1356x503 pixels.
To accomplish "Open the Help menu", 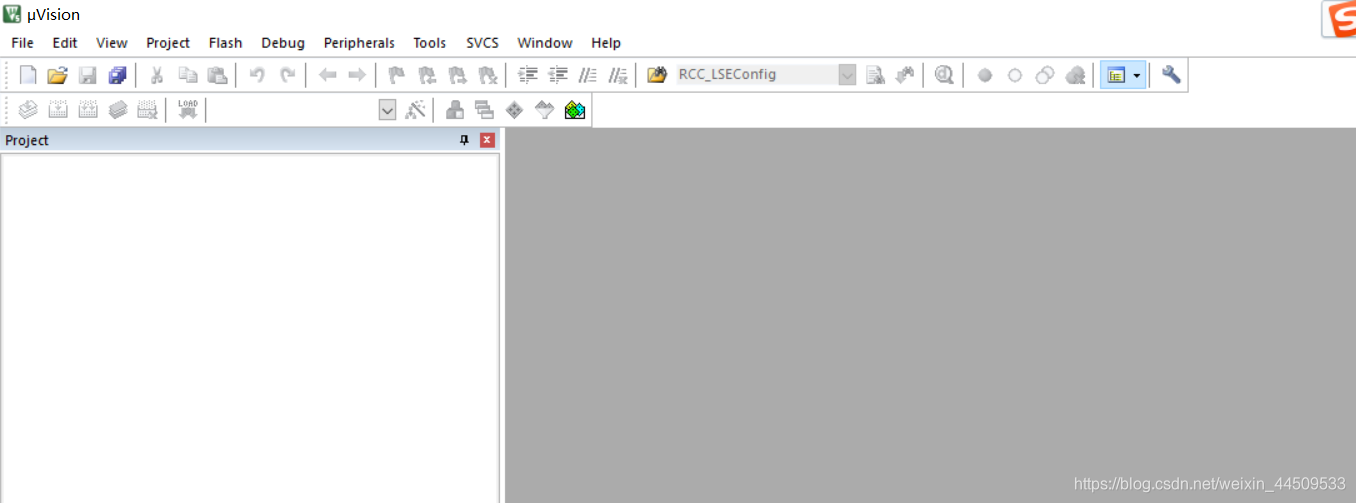I will pyautogui.click(x=606, y=43).
